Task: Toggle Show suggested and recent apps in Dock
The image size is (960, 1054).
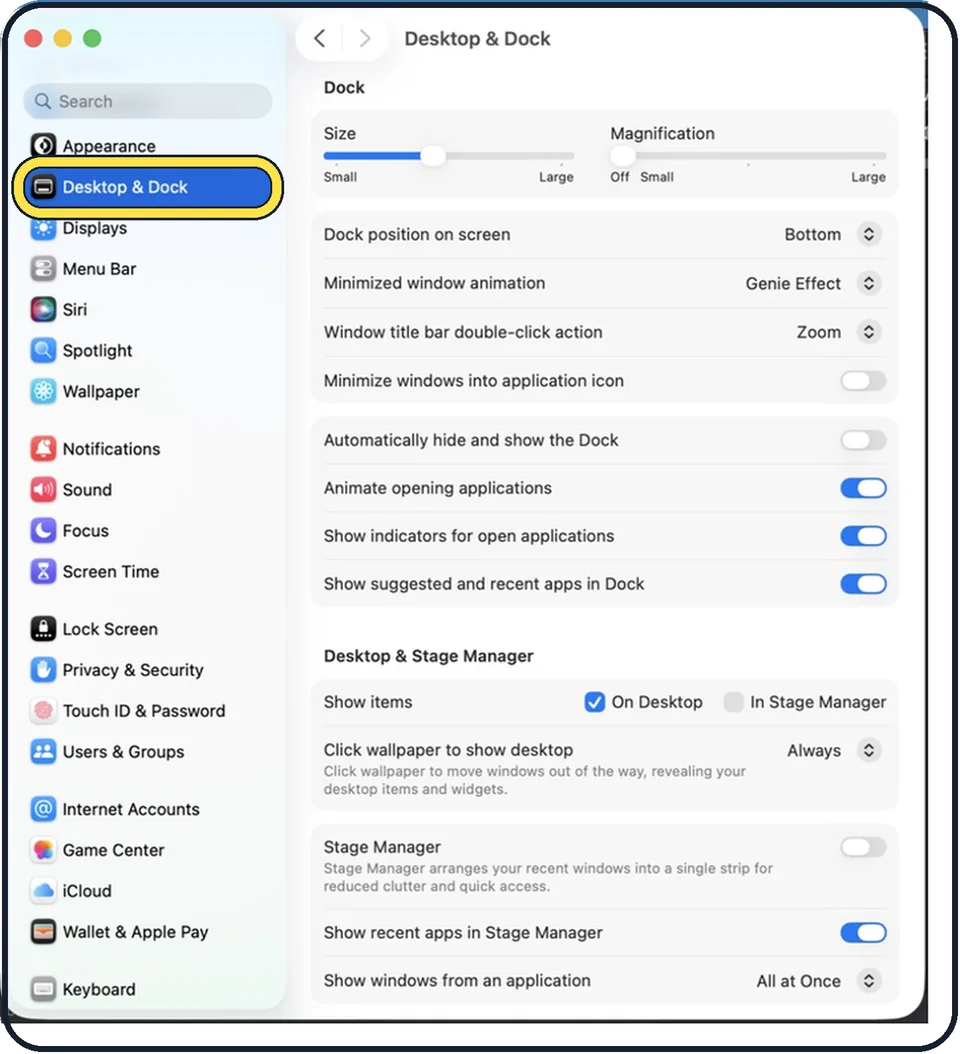Action: 863,583
